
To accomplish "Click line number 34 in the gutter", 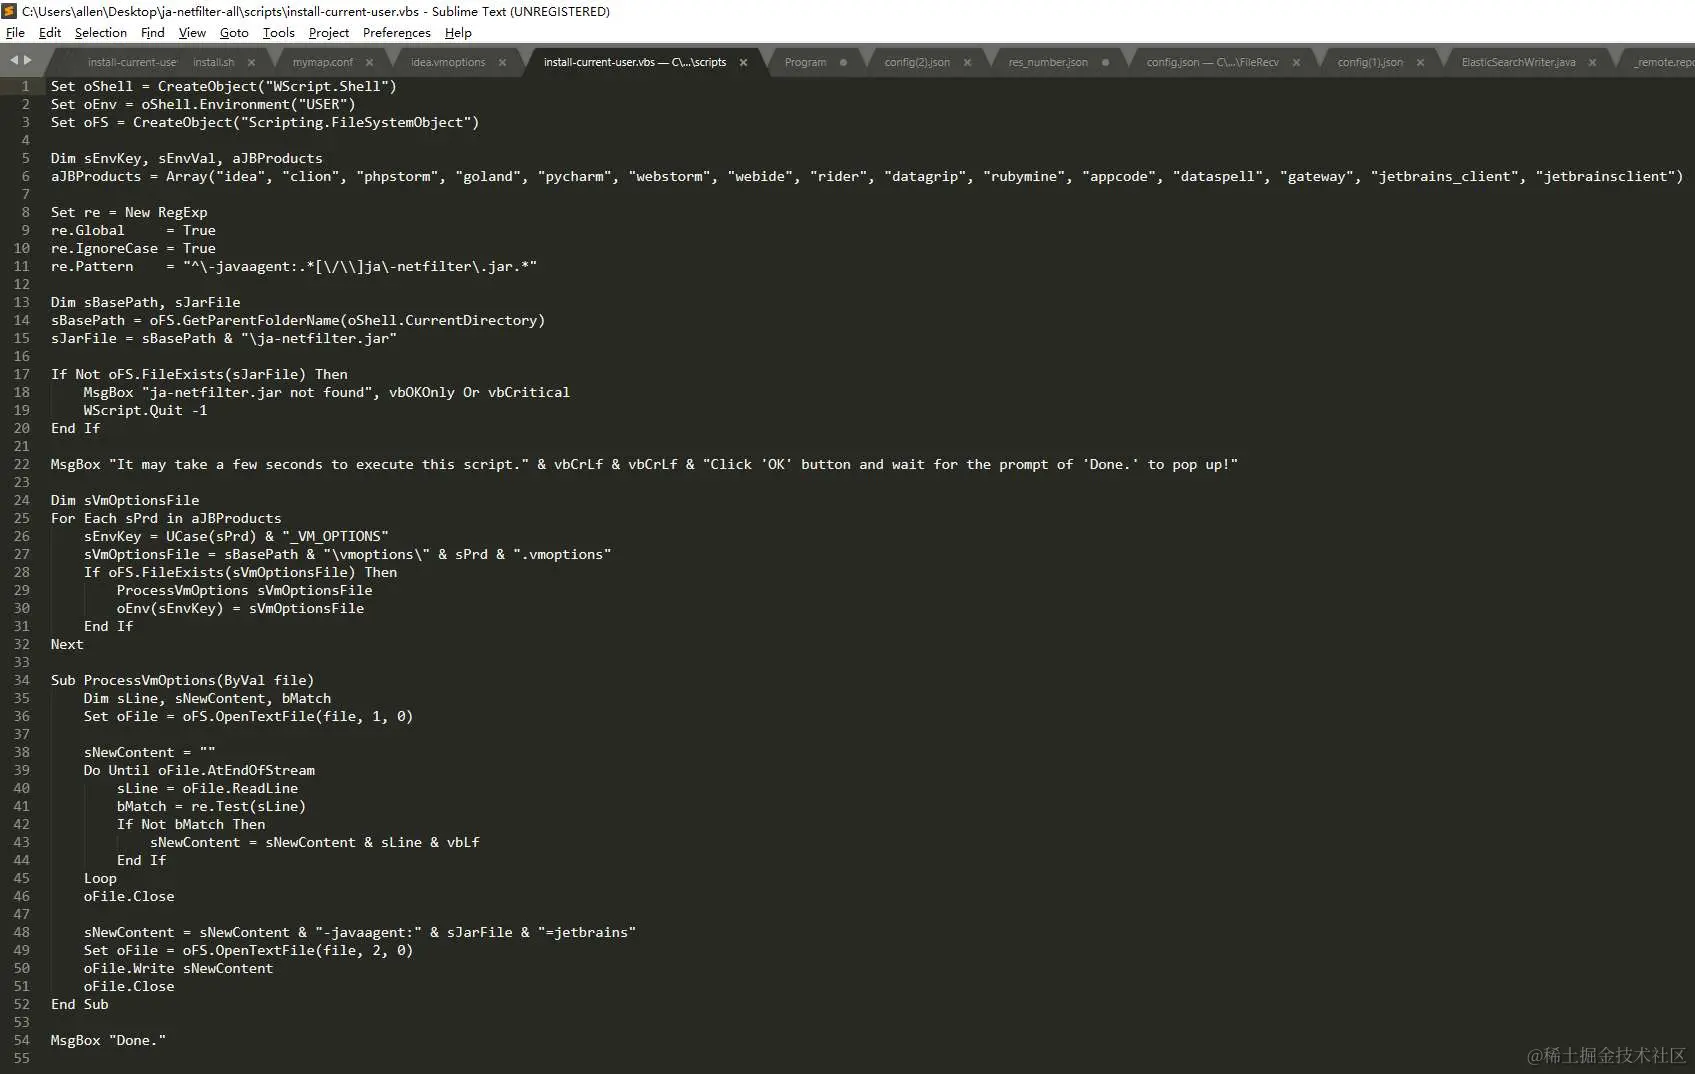I will click(22, 680).
